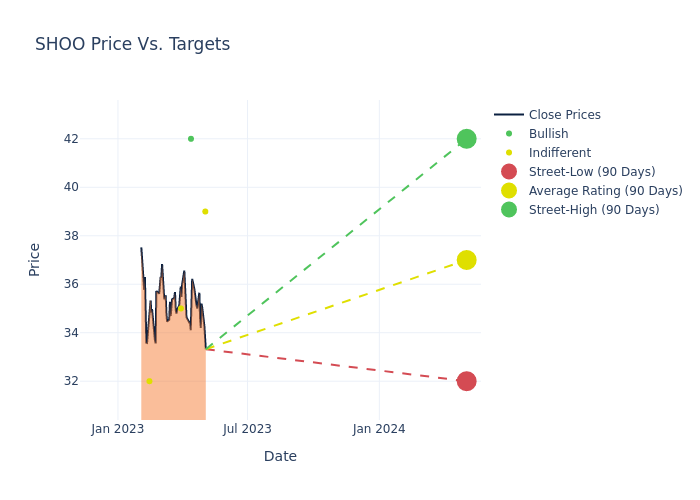Image resolution: width=700 pixels, height=500 pixels.
Task: Click the chart title SHOO Price Vs. Targets
Action: (x=132, y=44)
